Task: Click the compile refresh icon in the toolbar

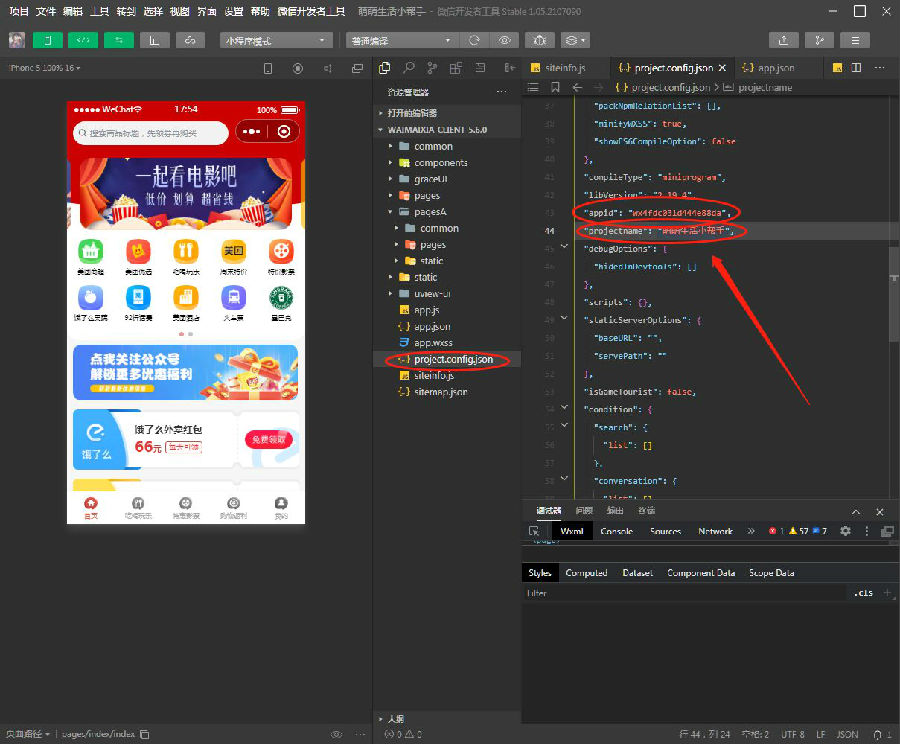Action: 474,41
